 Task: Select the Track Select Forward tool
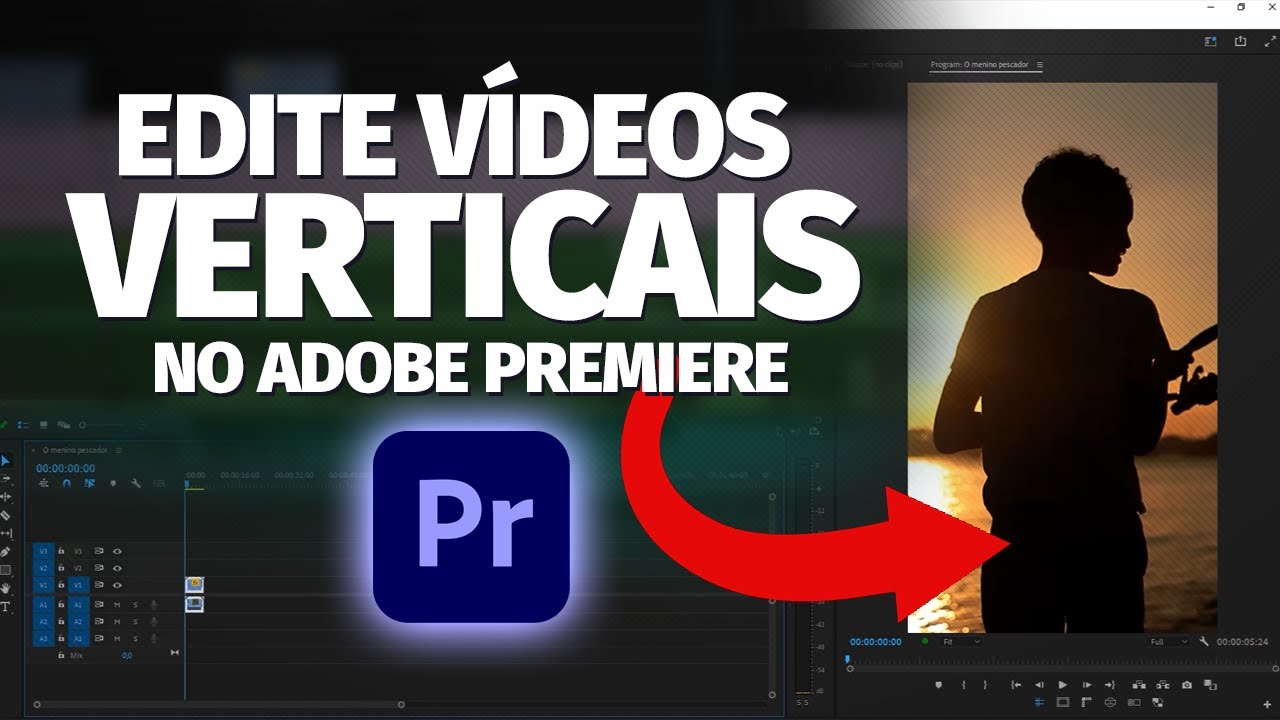[x=5, y=478]
